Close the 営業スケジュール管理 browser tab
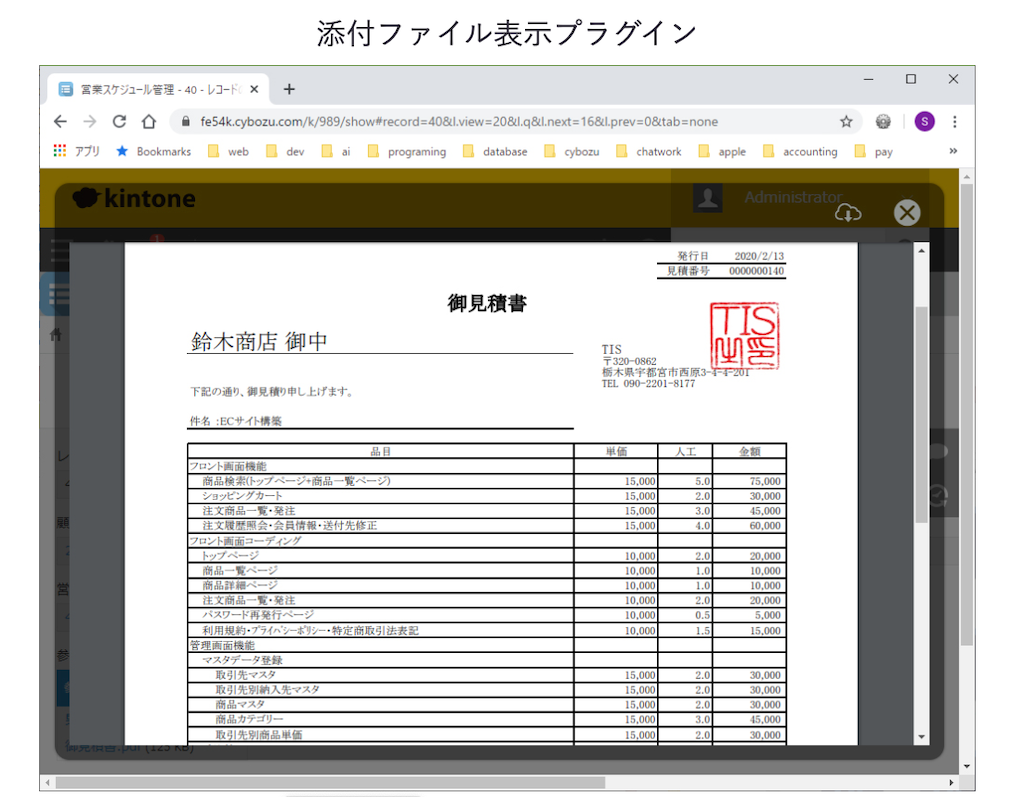Image resolution: width=1024 pixels, height=797 pixels. coord(254,89)
